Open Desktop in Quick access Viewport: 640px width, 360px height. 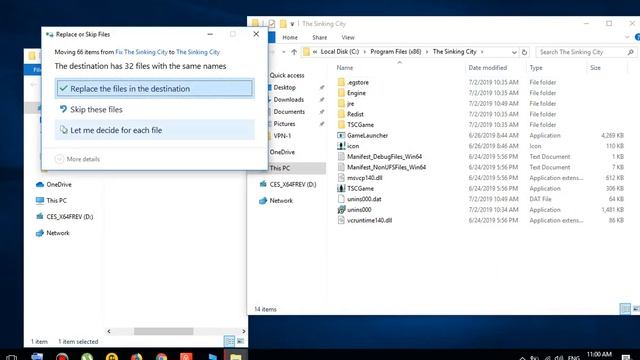pyautogui.click(x=284, y=87)
